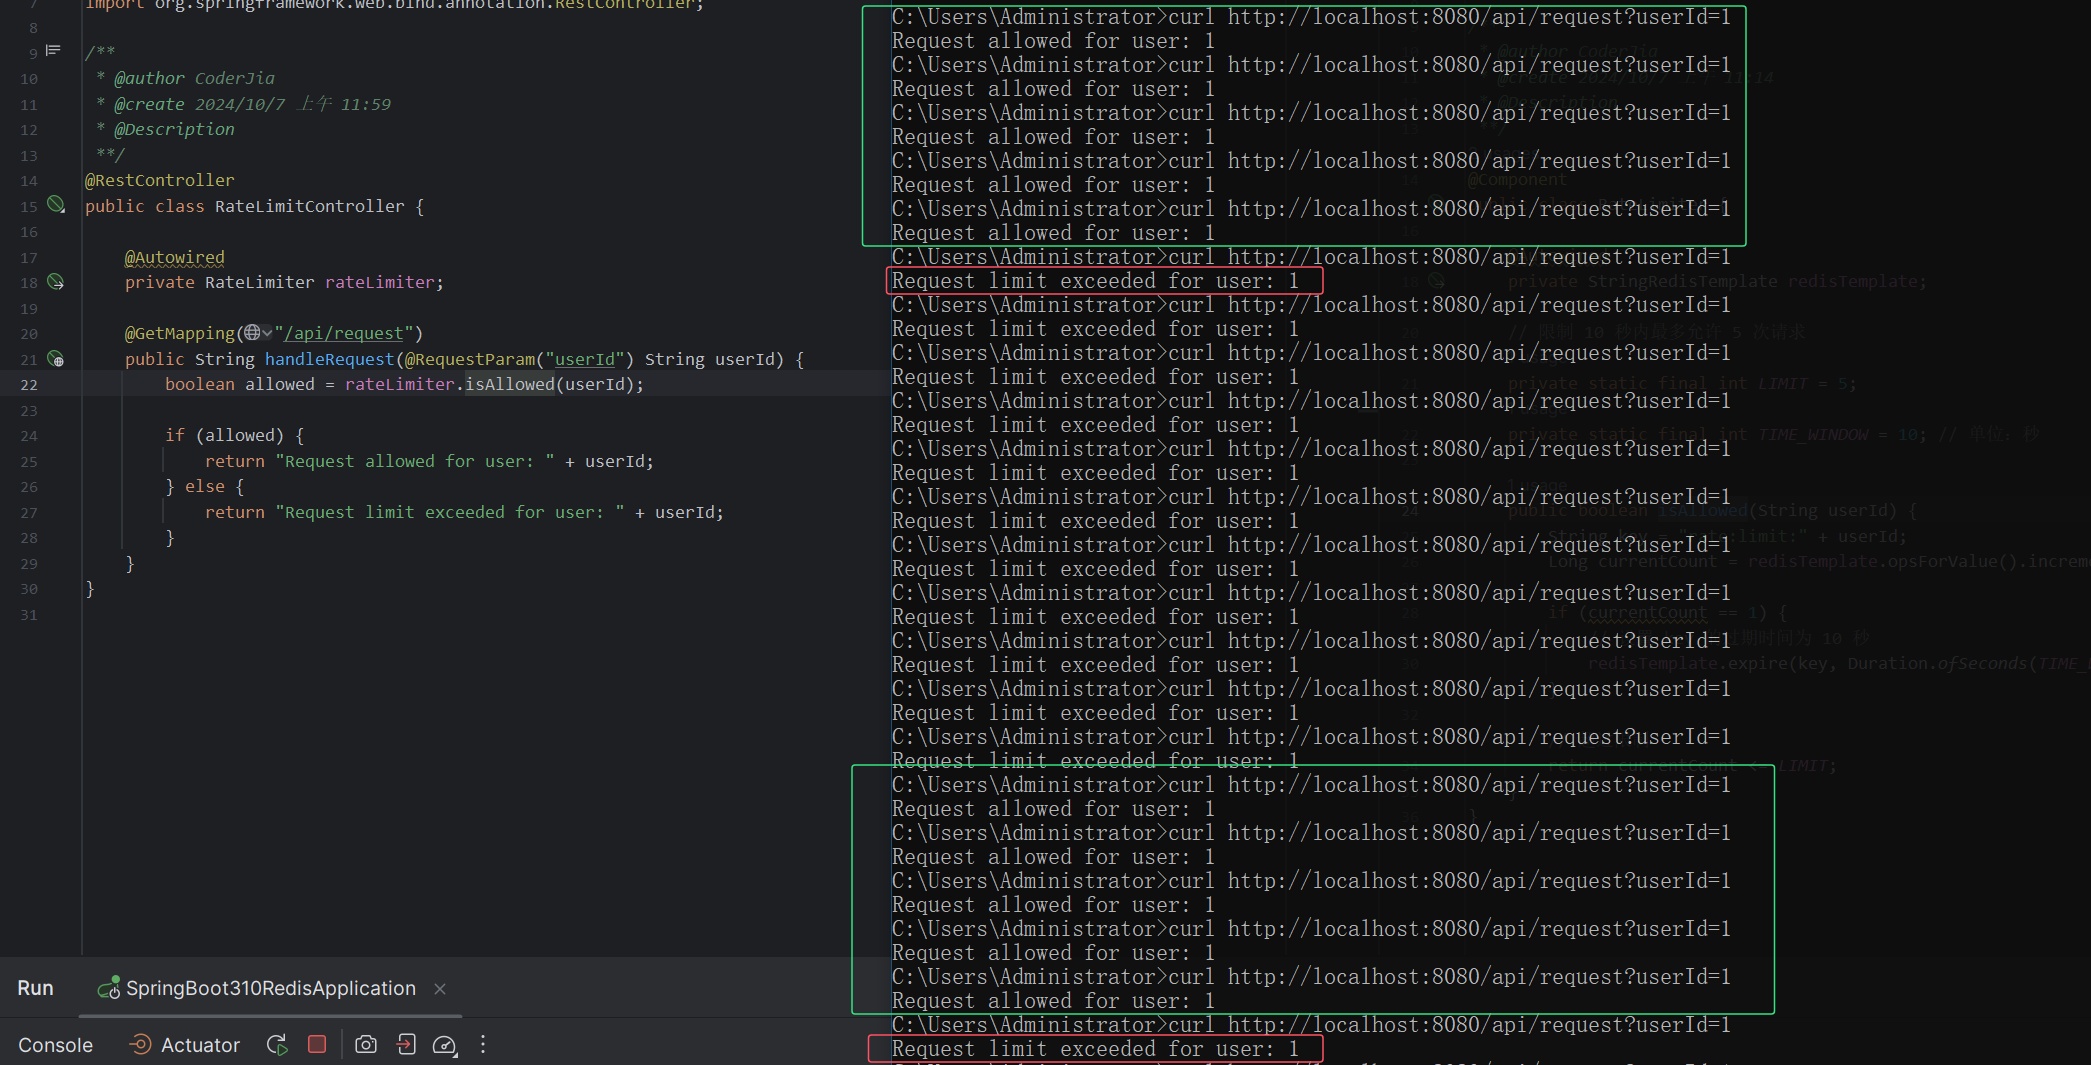This screenshot has height=1065, width=2091.
Task: Open the Run toolbar more options menu
Action: pos(483,1044)
